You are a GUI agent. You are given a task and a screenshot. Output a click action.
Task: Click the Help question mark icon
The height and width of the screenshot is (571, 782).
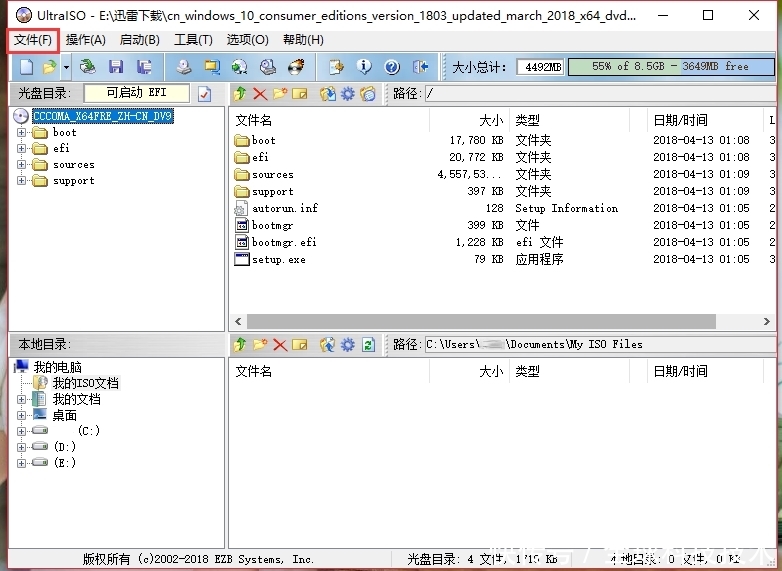click(392, 66)
